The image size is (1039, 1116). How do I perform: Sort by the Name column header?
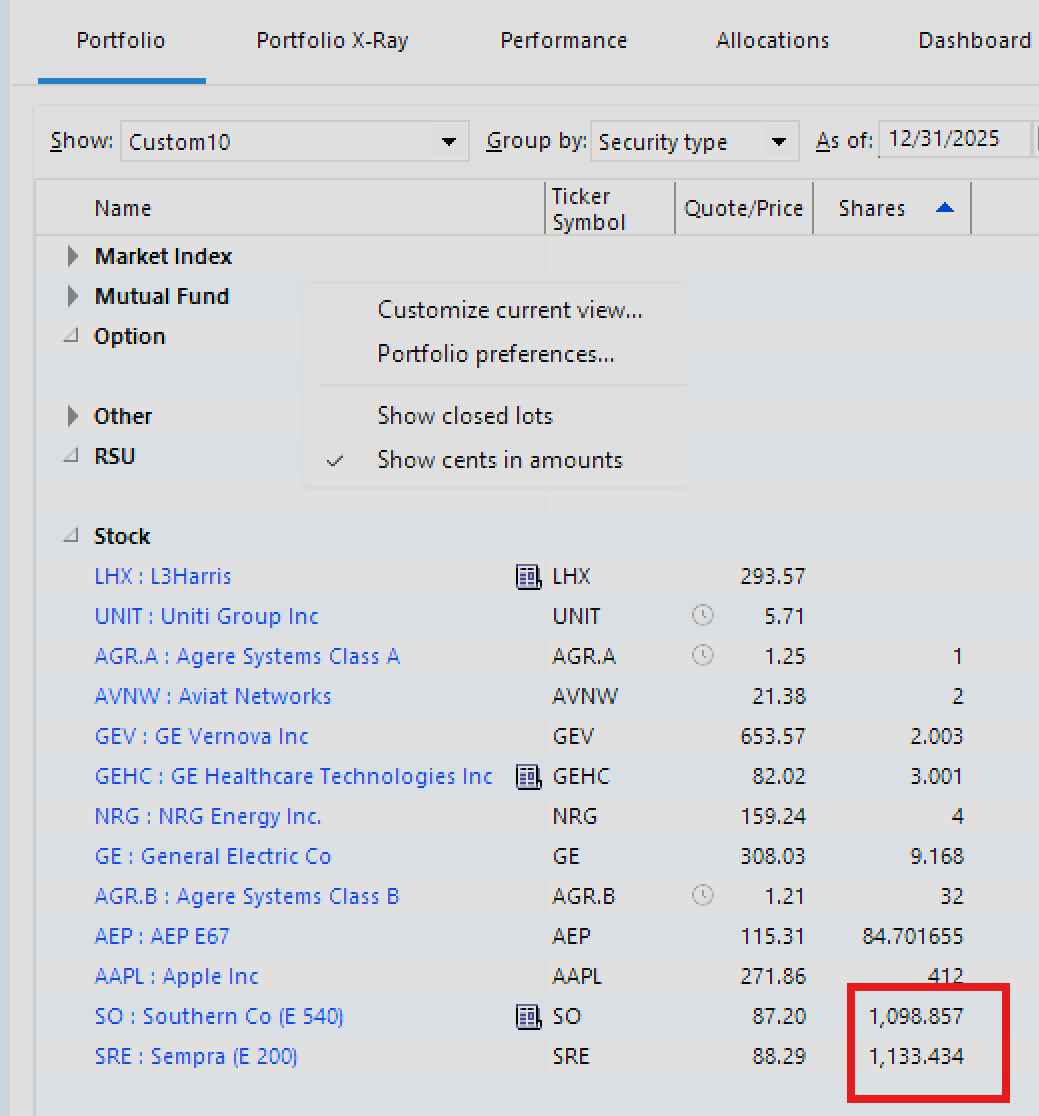123,209
